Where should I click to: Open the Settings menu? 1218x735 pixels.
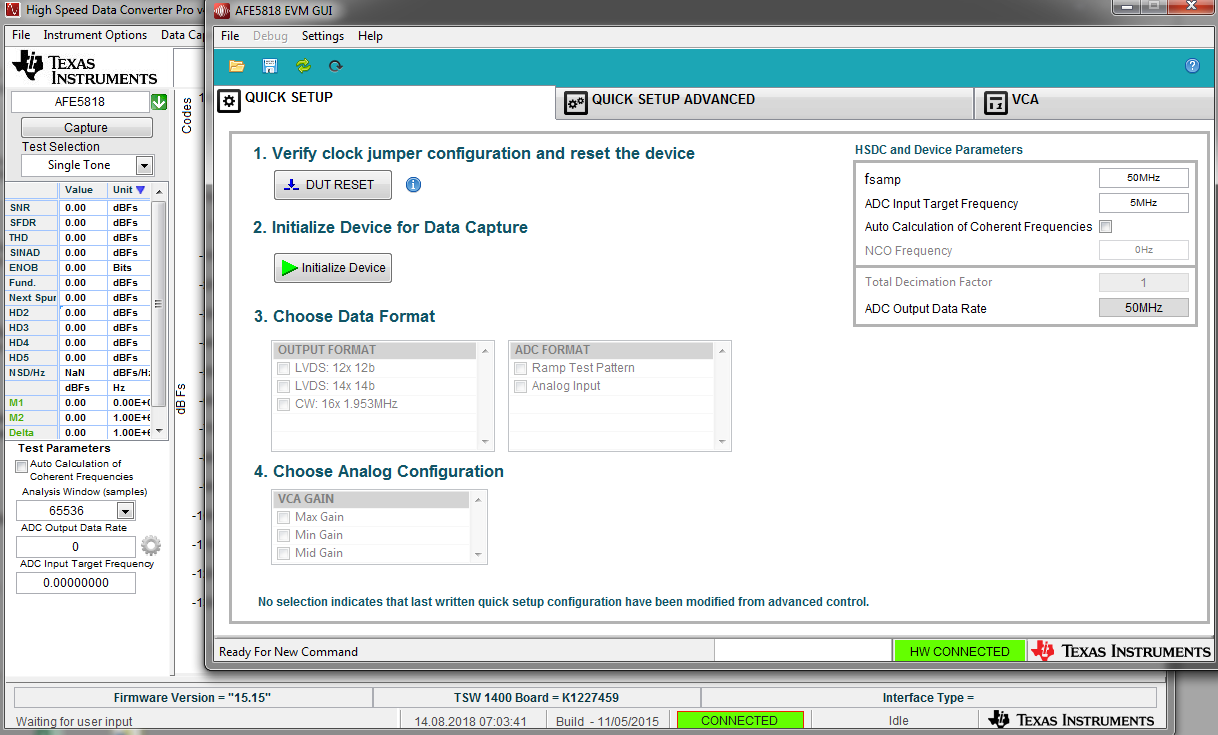pos(323,36)
